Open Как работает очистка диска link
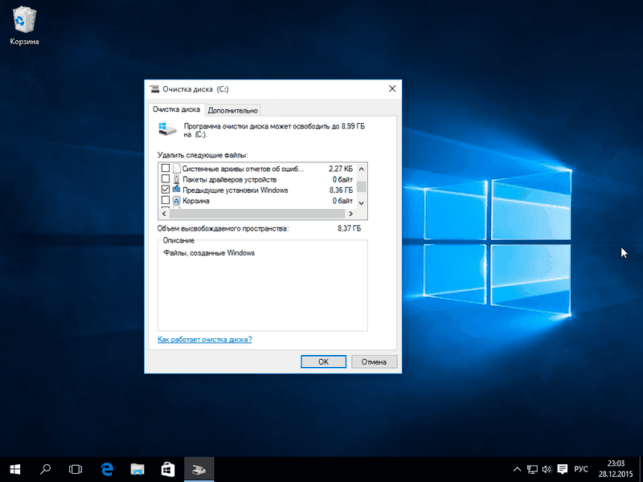643x482 pixels. click(205, 339)
